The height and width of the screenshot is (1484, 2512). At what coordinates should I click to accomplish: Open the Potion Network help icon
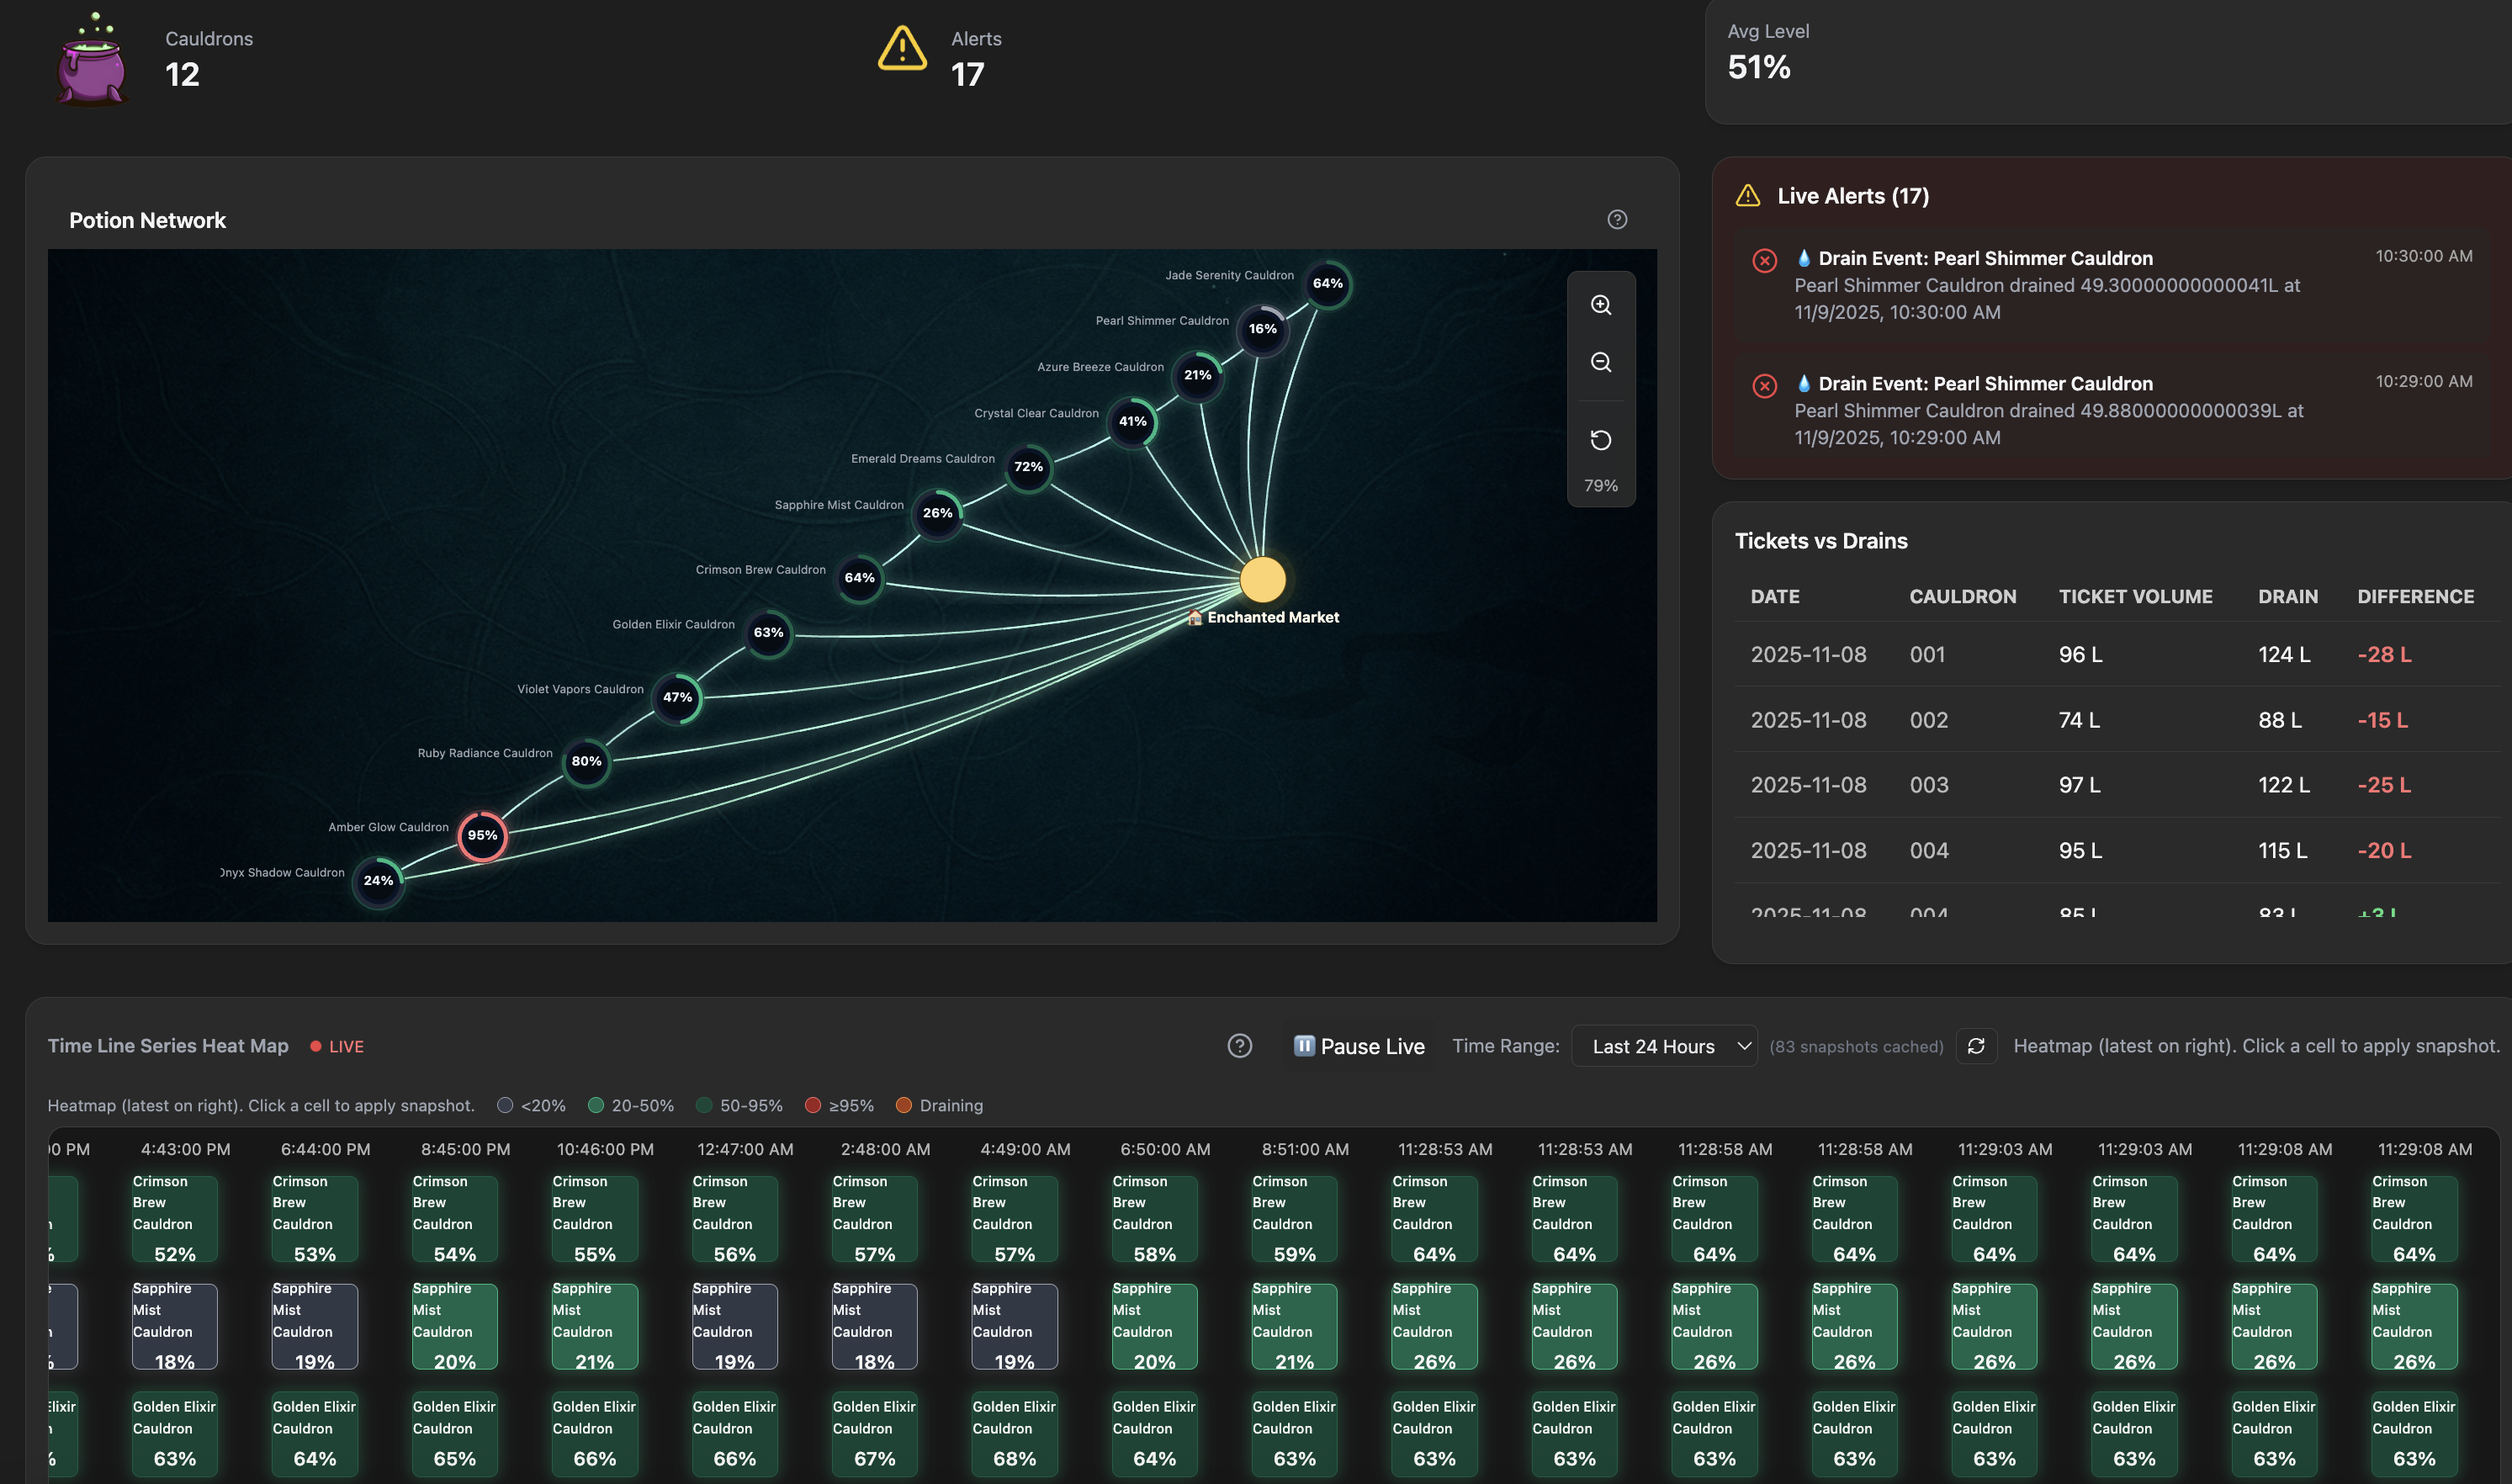[1617, 219]
